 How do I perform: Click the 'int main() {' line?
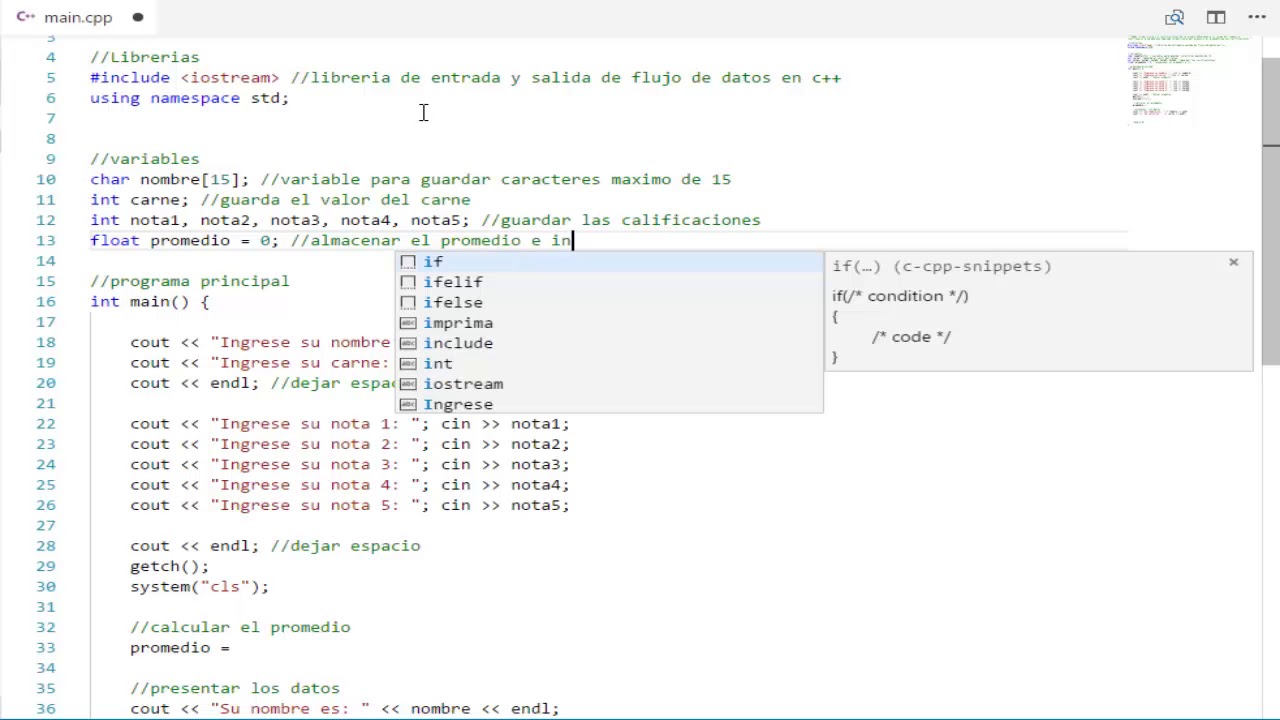(150, 301)
